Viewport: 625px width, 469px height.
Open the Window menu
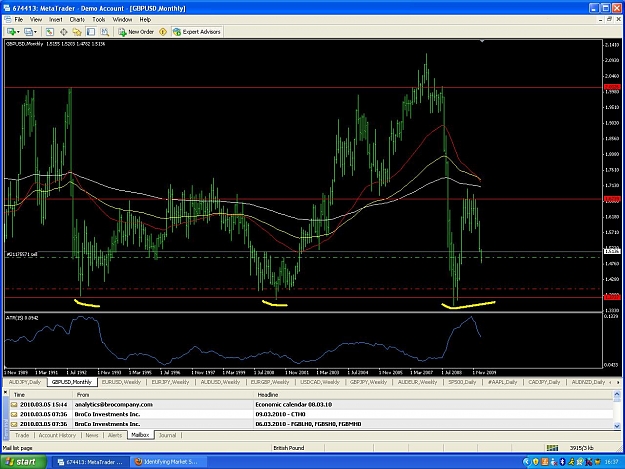tap(122, 20)
